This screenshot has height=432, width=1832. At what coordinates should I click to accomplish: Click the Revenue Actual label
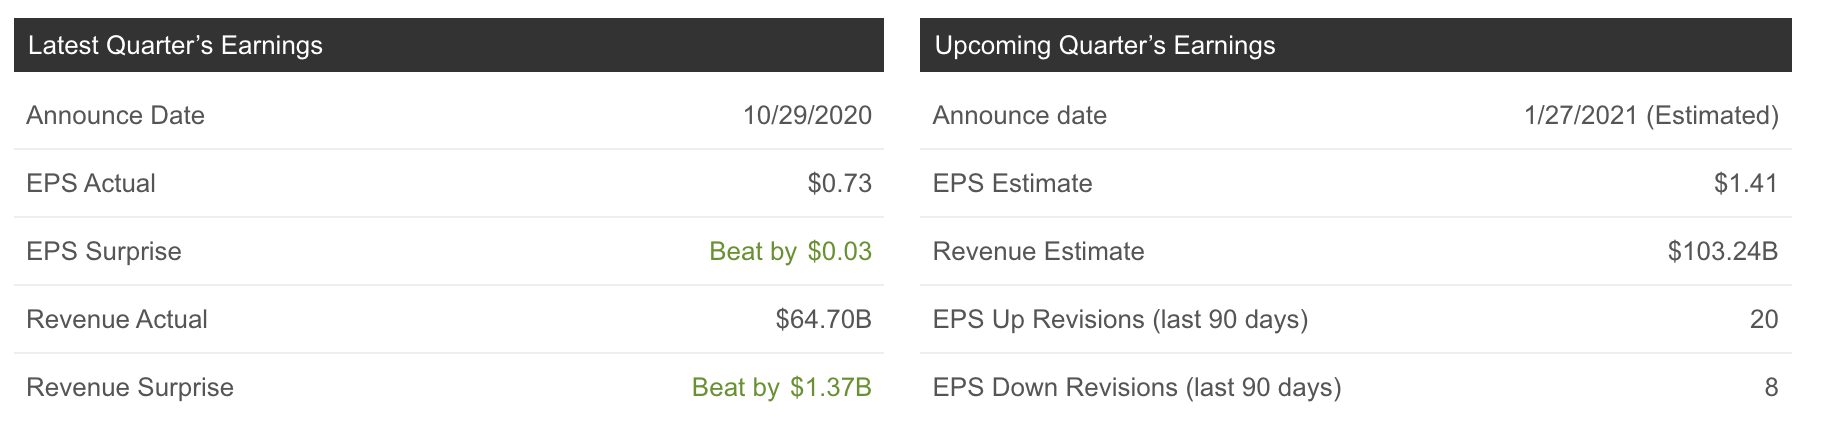117,320
